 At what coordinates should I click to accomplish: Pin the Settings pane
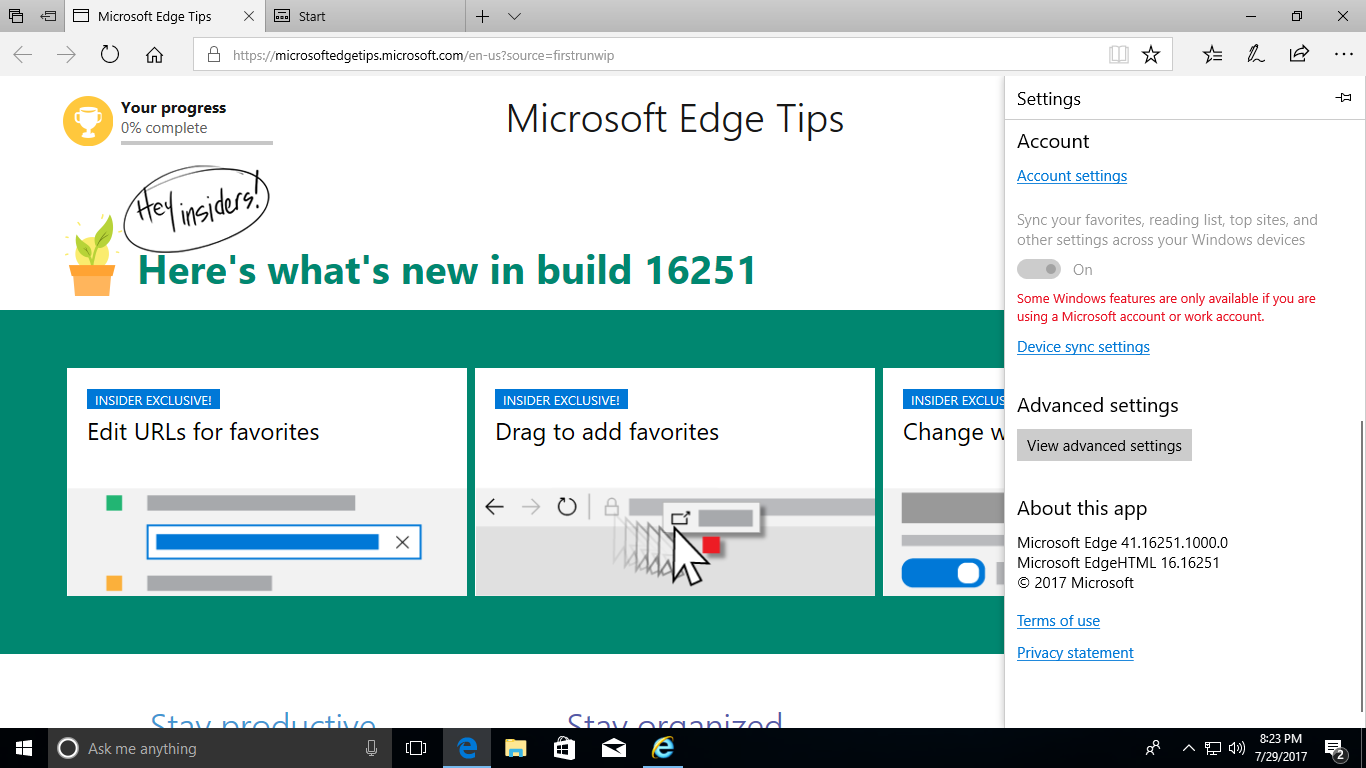tap(1343, 98)
